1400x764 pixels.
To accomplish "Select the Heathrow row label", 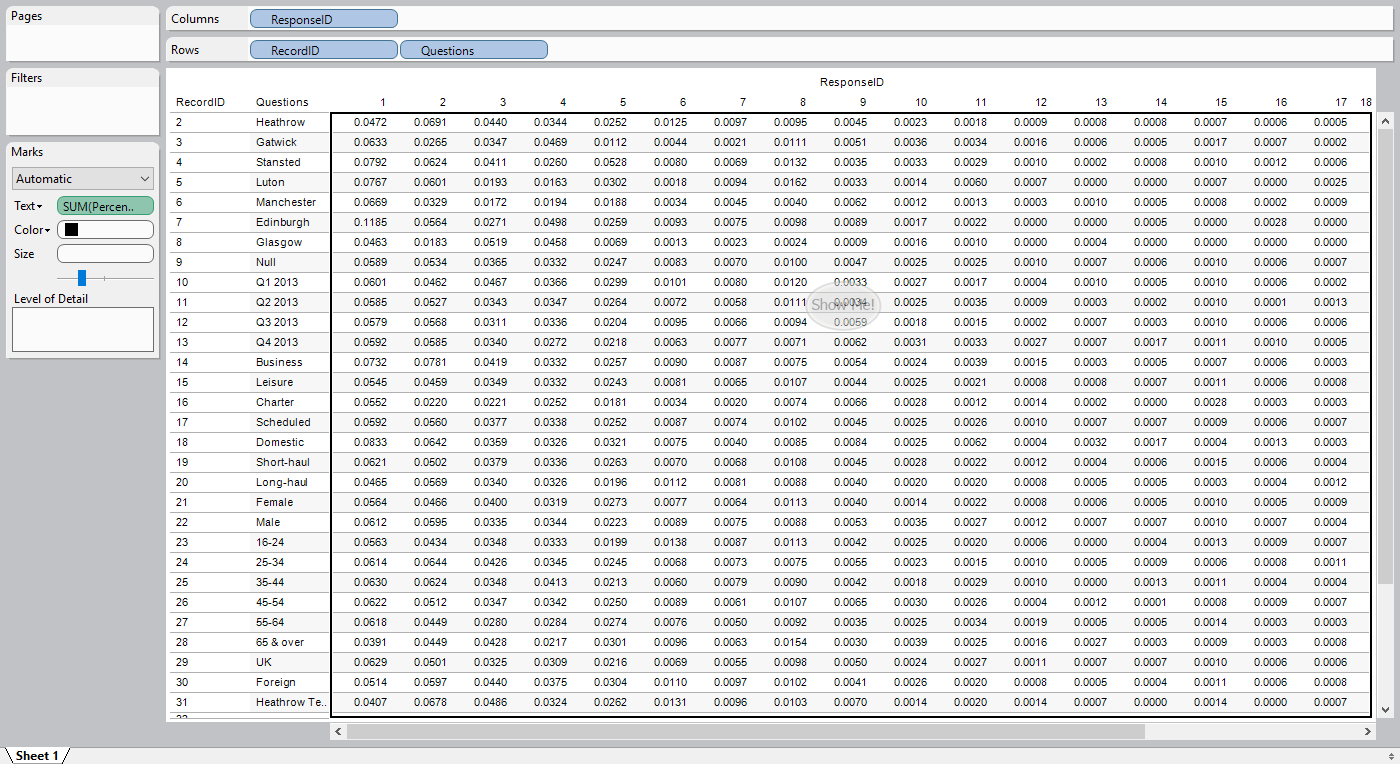I will tap(280, 122).
